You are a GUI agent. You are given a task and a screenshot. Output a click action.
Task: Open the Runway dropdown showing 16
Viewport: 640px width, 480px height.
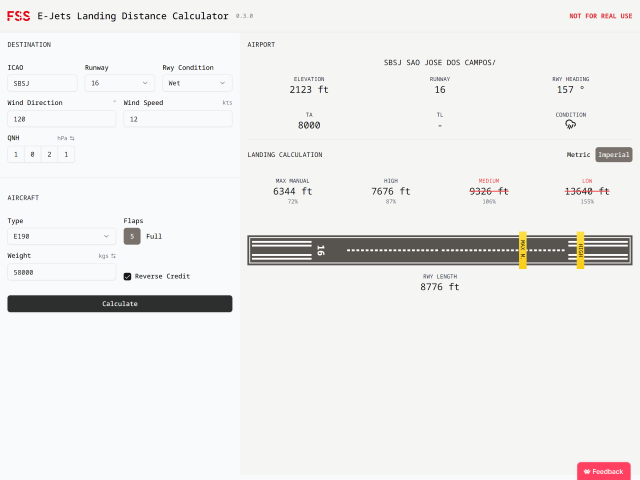click(120, 83)
